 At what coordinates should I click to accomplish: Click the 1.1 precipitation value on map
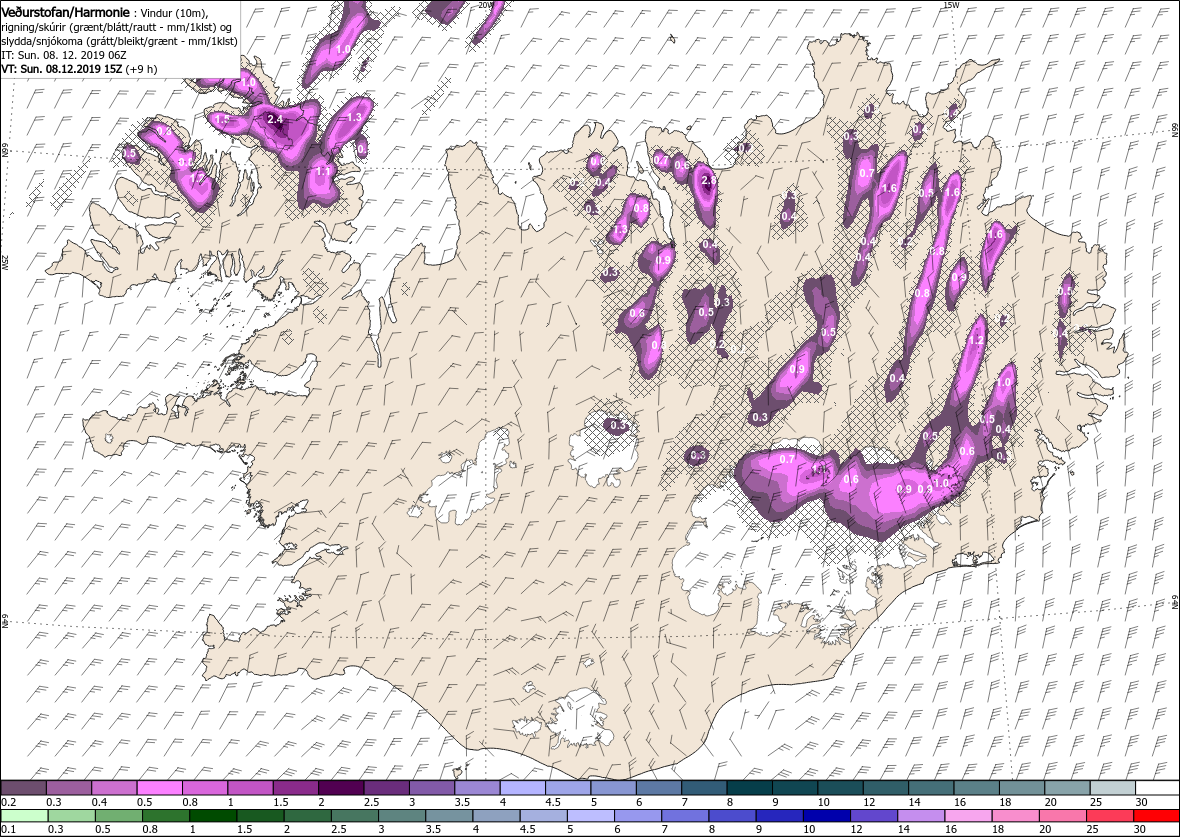pyautogui.click(x=324, y=171)
